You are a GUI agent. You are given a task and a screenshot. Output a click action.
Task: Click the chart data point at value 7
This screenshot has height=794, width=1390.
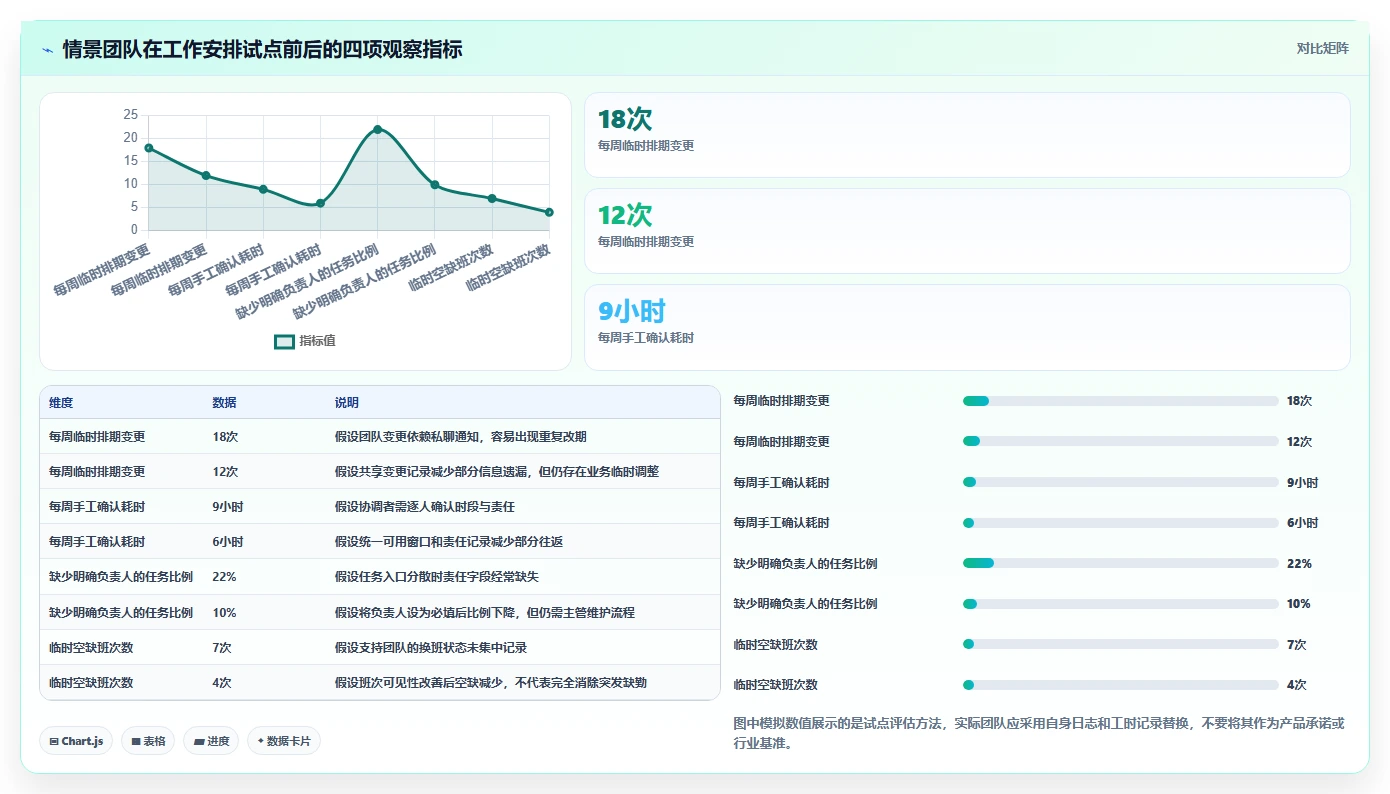(492, 198)
